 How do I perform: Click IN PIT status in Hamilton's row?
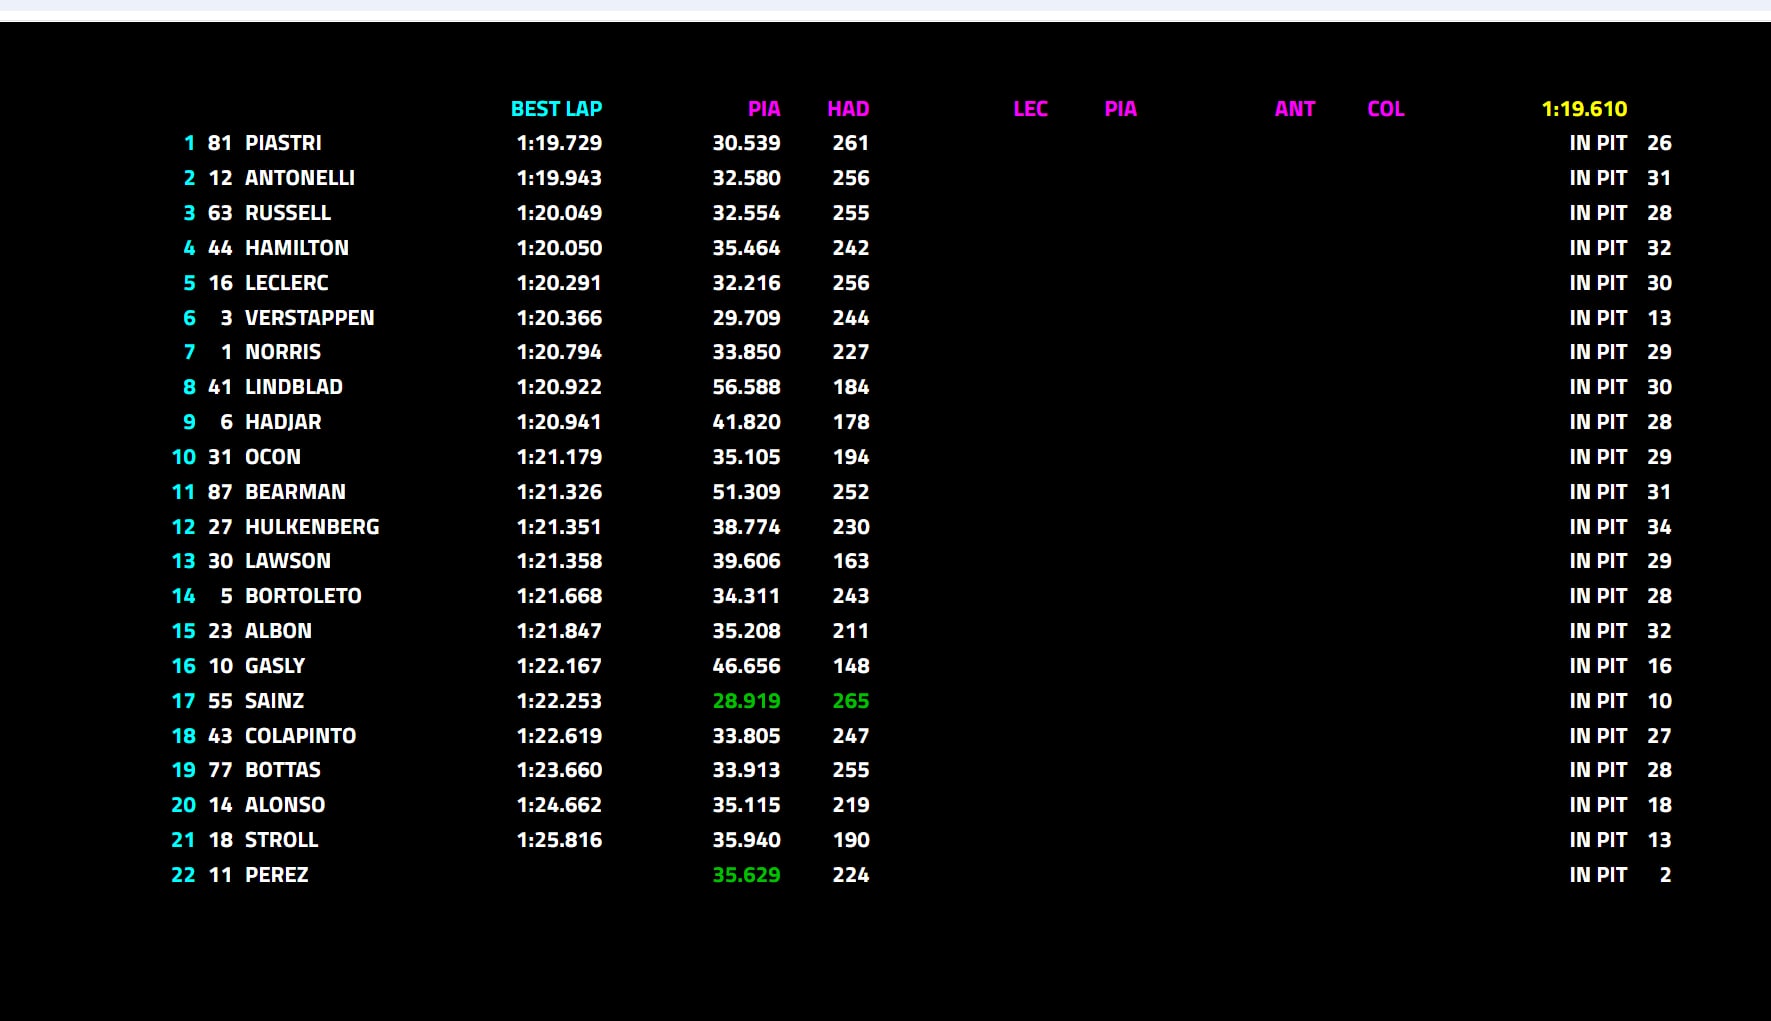pyautogui.click(x=1598, y=248)
